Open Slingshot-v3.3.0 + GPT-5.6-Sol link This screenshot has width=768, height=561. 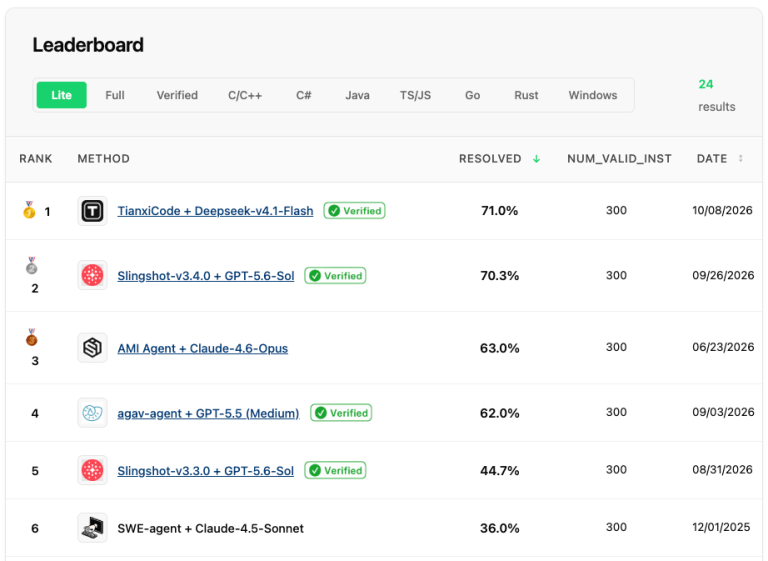205,471
